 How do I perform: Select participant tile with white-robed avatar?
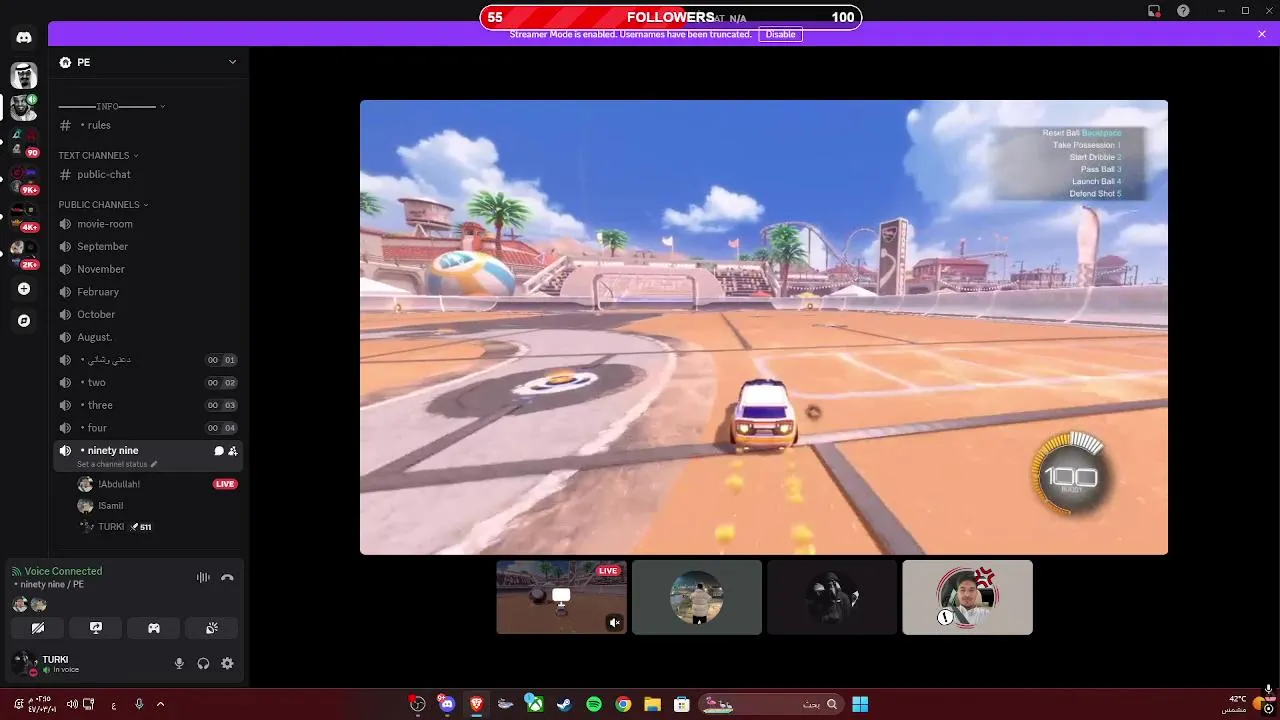697,597
